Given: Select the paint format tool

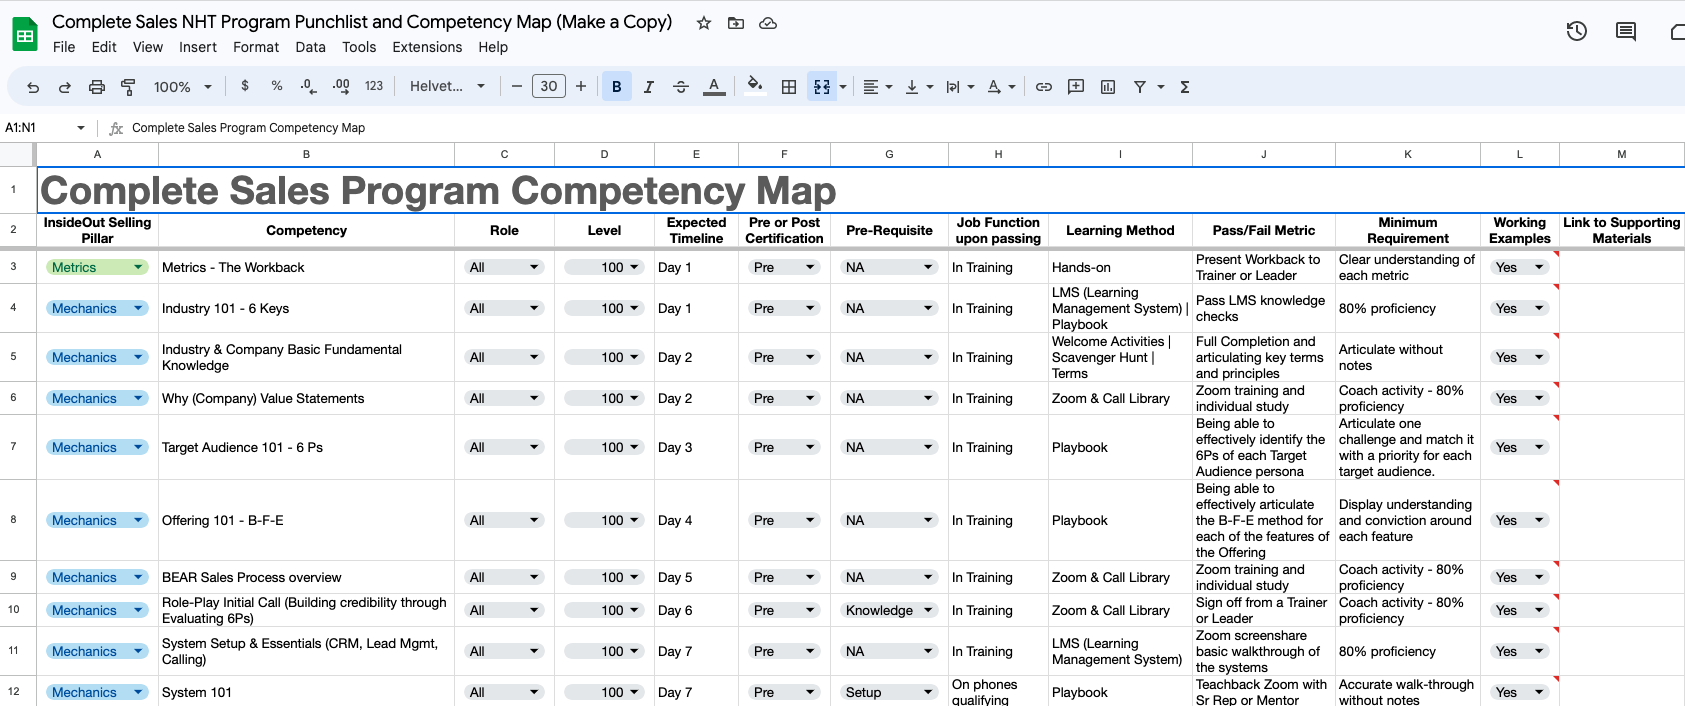Looking at the screenshot, I should (x=128, y=87).
